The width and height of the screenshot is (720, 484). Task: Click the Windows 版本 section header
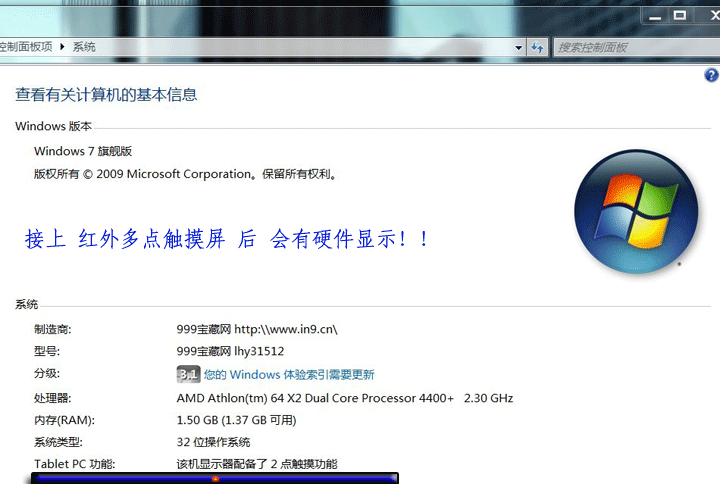tap(53, 126)
